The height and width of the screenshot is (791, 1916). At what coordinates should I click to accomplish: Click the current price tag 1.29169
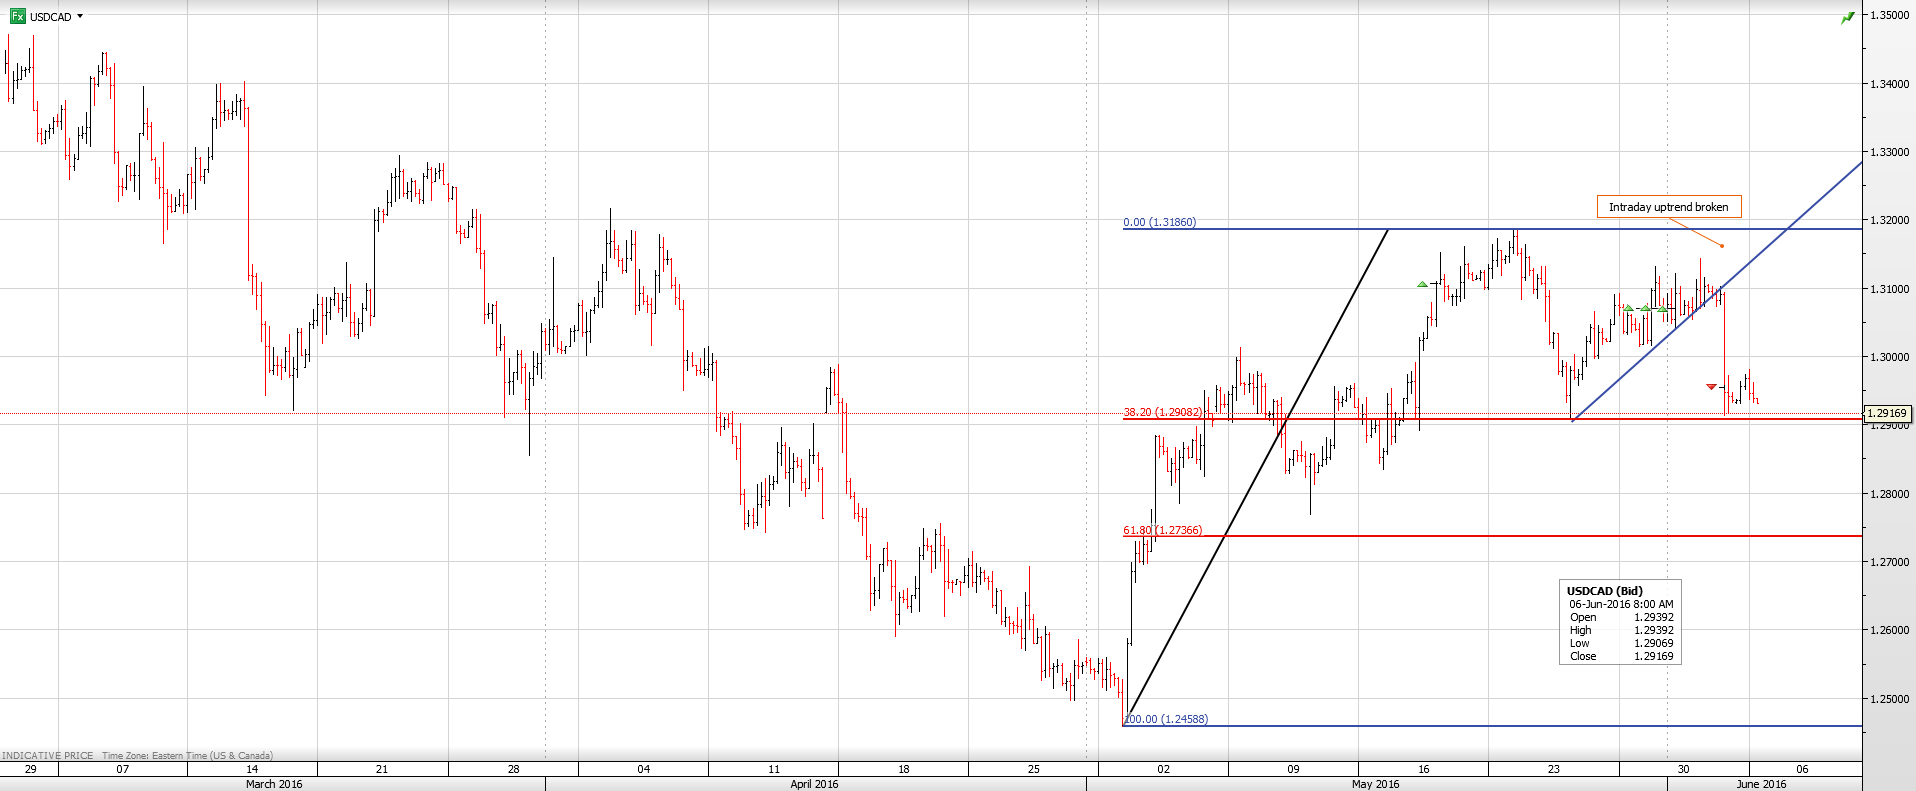pos(1887,413)
